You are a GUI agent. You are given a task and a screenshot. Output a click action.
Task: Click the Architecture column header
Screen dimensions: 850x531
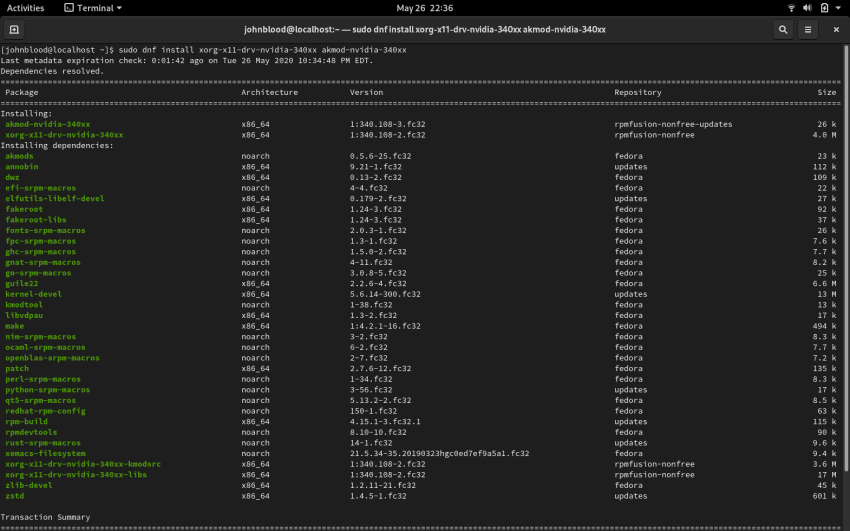pos(269,92)
